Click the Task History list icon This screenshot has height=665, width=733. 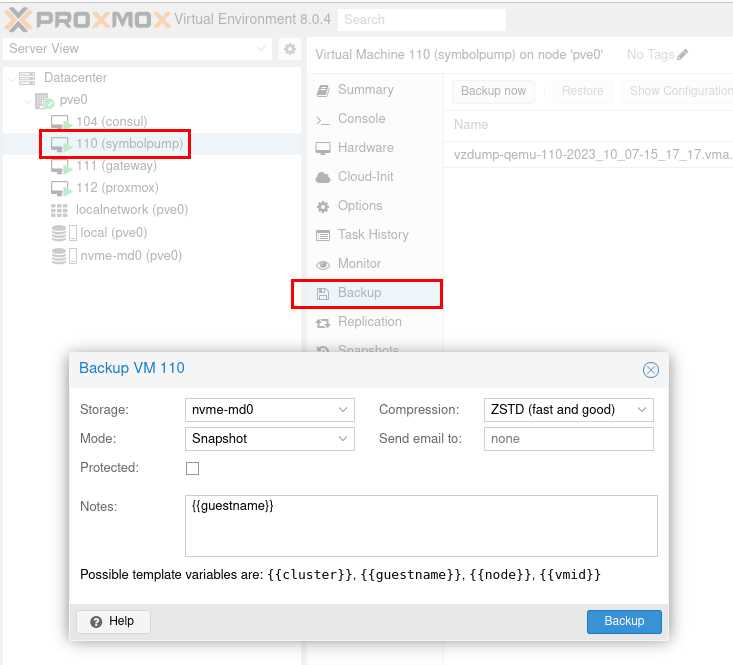tap(323, 236)
